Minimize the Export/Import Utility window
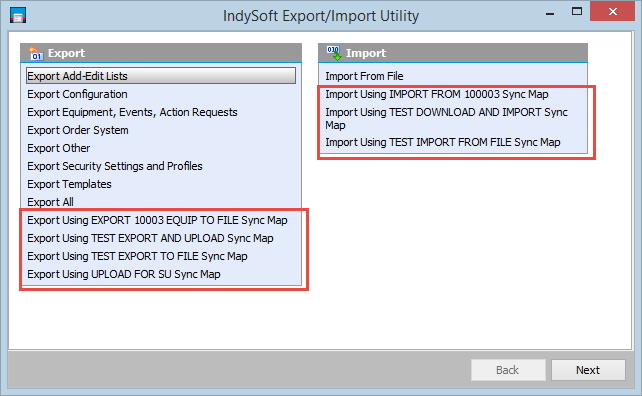The width and height of the screenshot is (642, 396). pyautogui.click(x=550, y=13)
